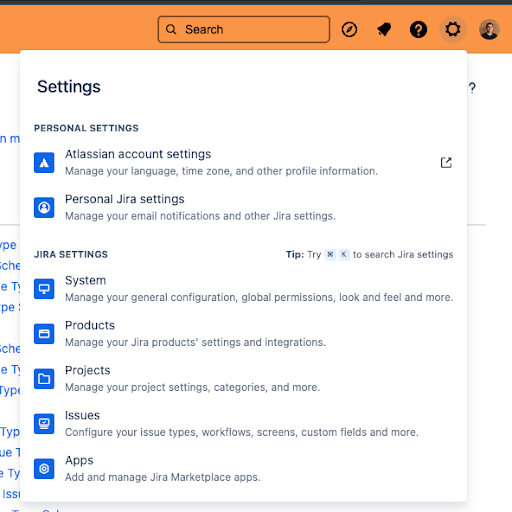This screenshot has width=512, height=512.
Task: Click the Projects folder icon
Action: point(44,379)
